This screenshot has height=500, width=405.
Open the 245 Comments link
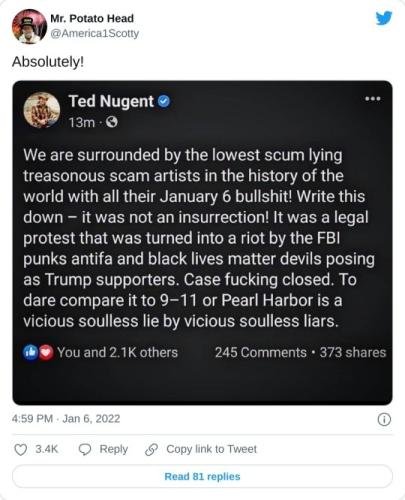point(261,352)
